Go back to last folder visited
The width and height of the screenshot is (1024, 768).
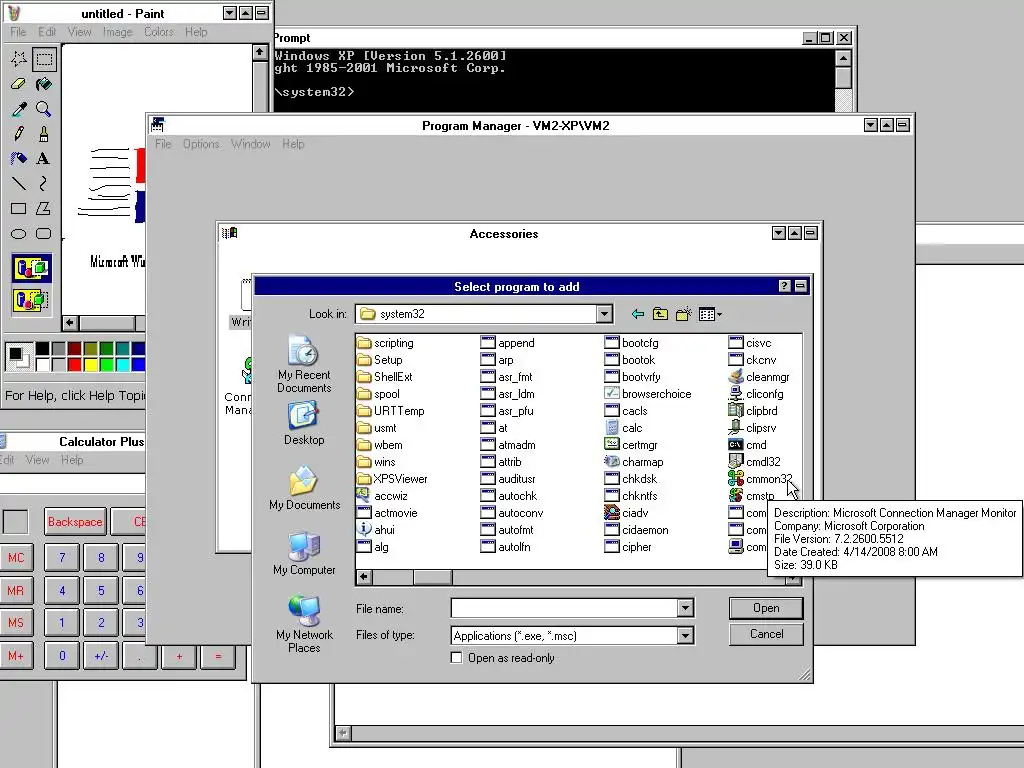click(x=637, y=315)
